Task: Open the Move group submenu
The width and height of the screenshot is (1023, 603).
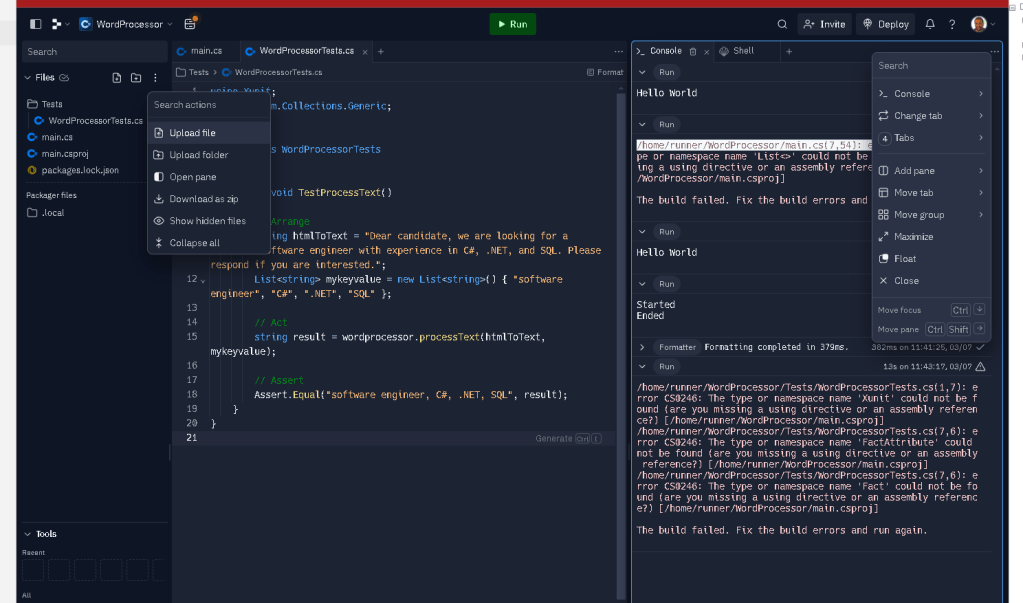Action: coord(931,215)
